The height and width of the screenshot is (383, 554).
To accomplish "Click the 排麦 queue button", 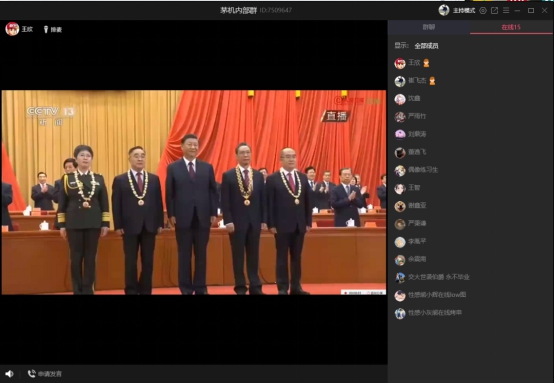I will 53,29.
